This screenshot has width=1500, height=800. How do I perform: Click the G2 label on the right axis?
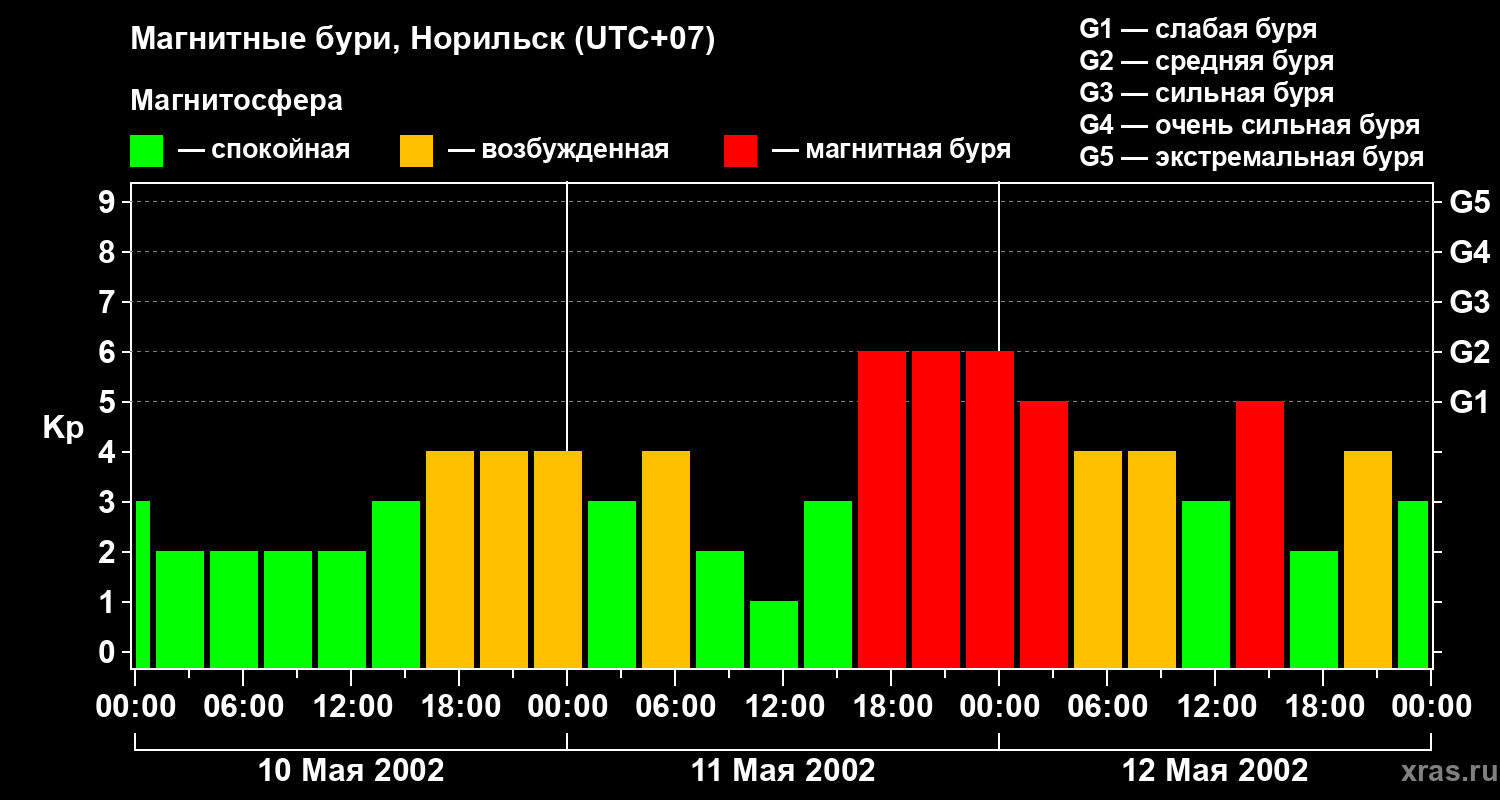(x=1469, y=352)
